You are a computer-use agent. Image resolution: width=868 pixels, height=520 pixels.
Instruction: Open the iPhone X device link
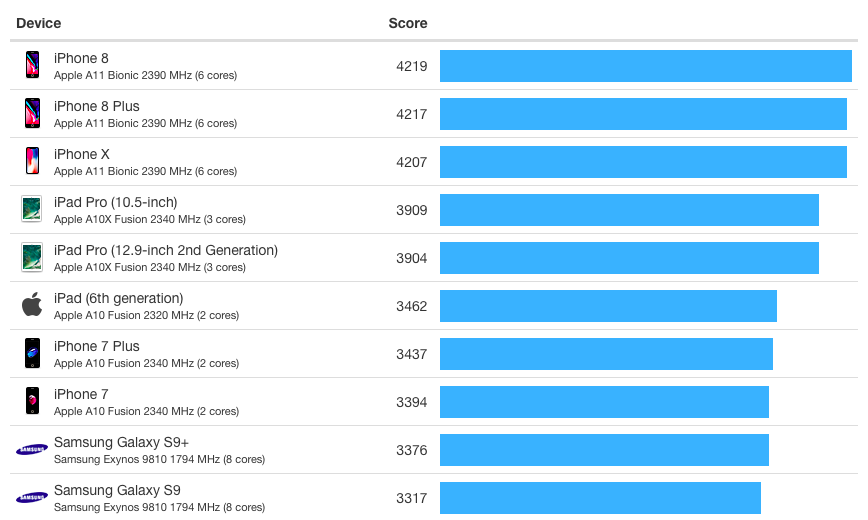pos(82,155)
